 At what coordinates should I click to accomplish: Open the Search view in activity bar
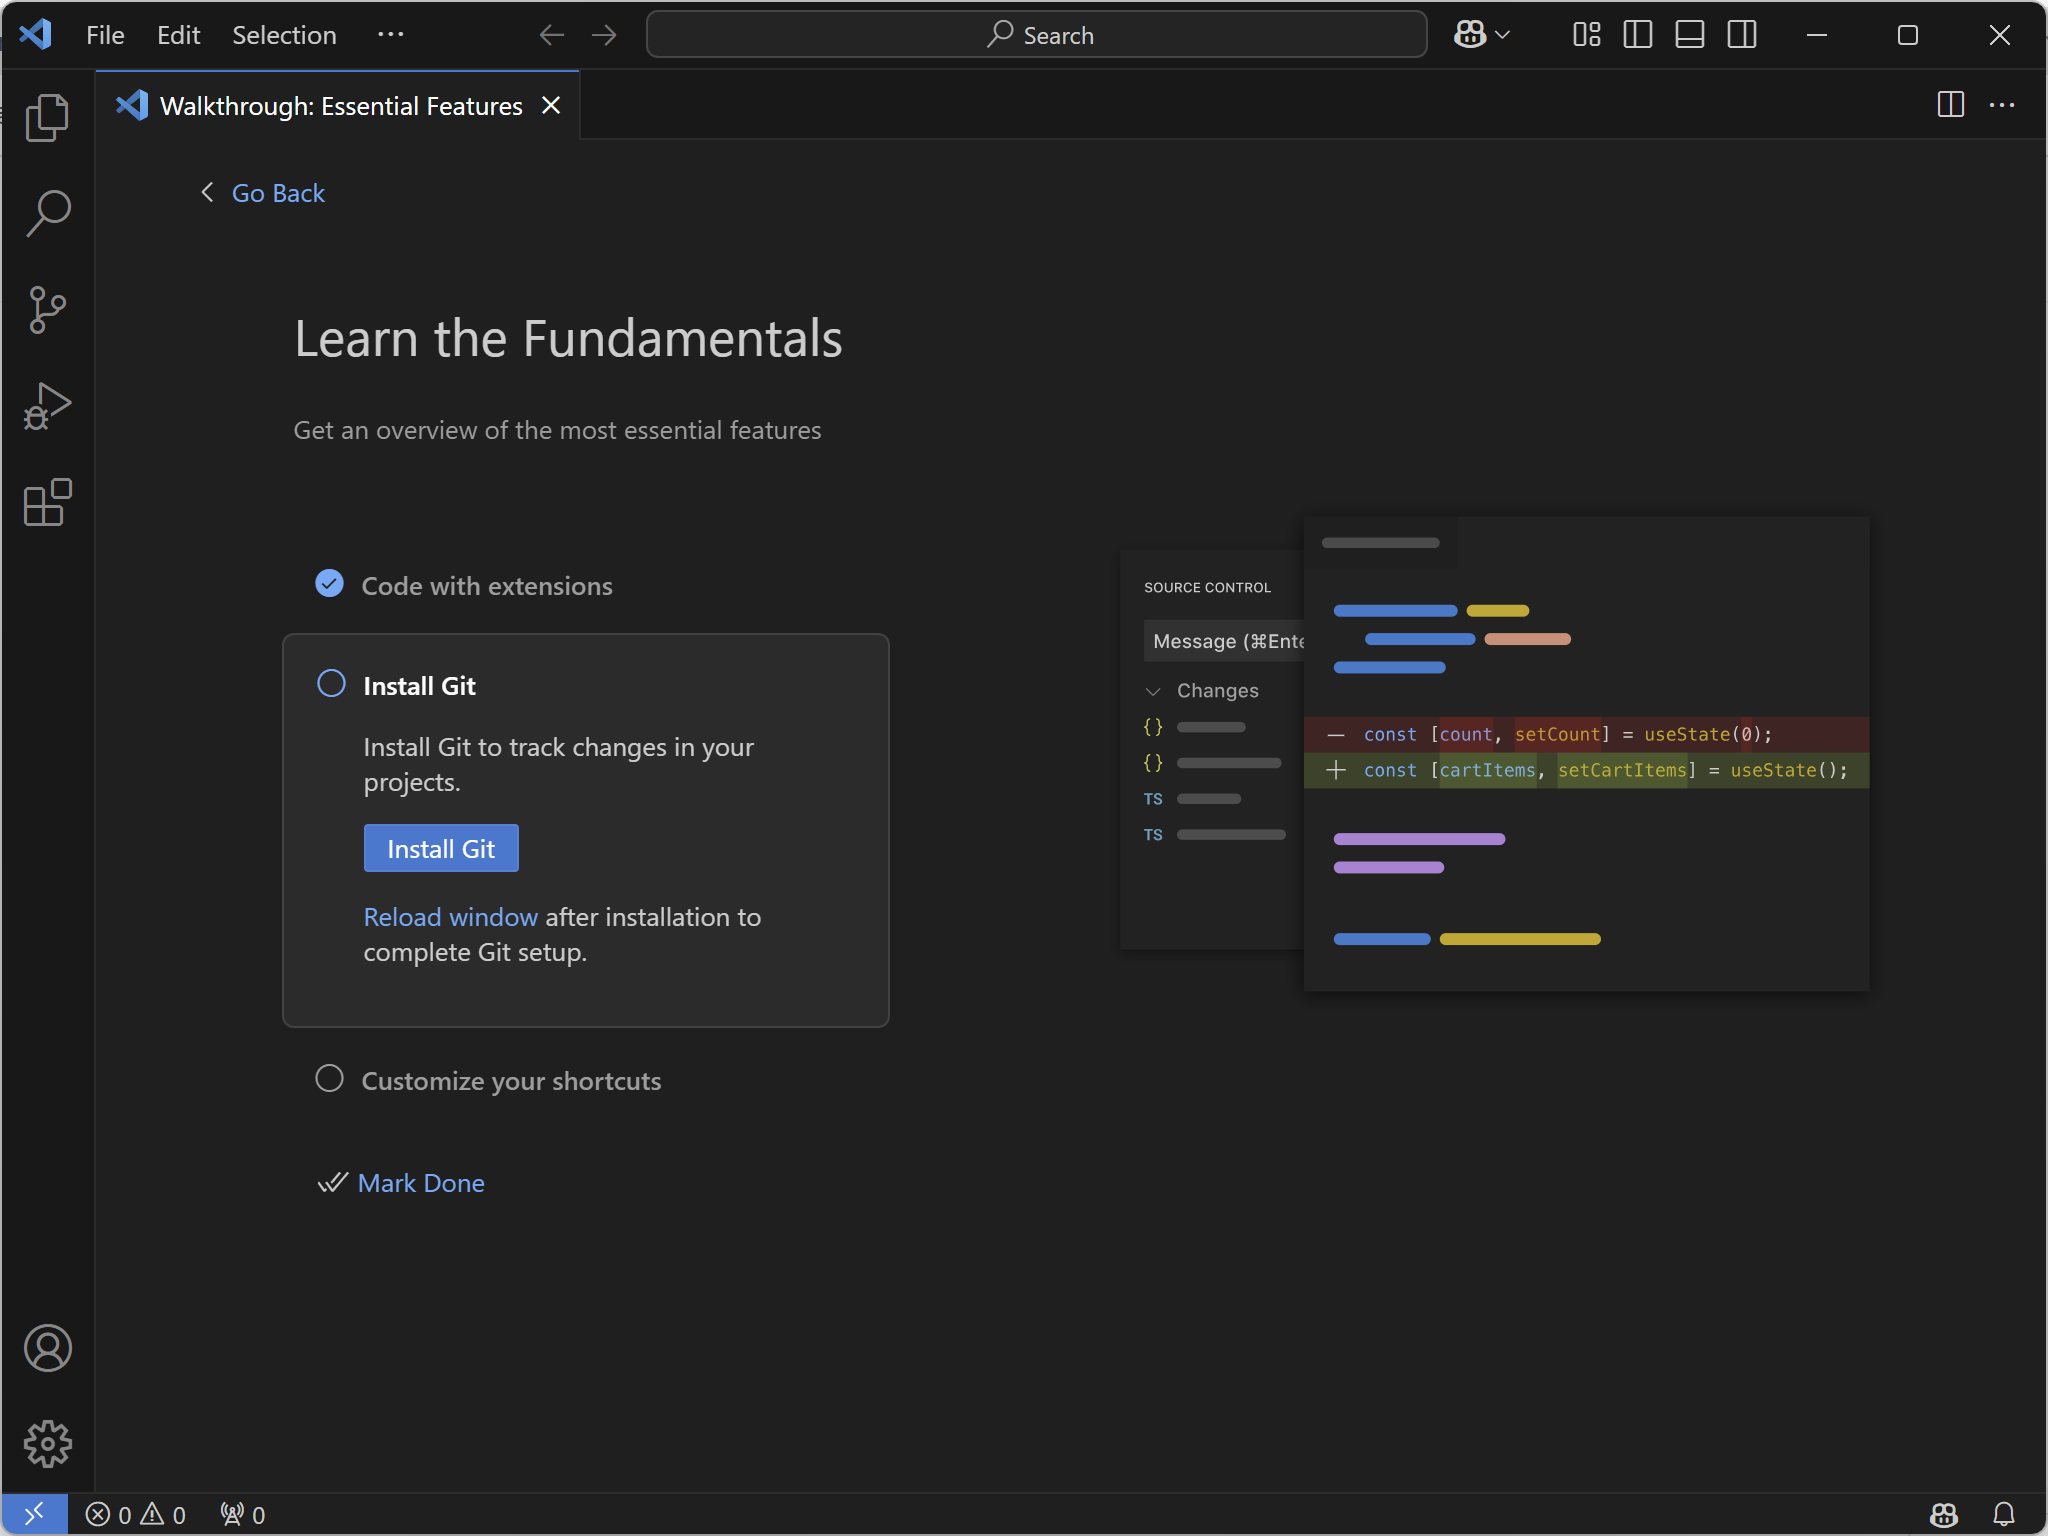(47, 213)
